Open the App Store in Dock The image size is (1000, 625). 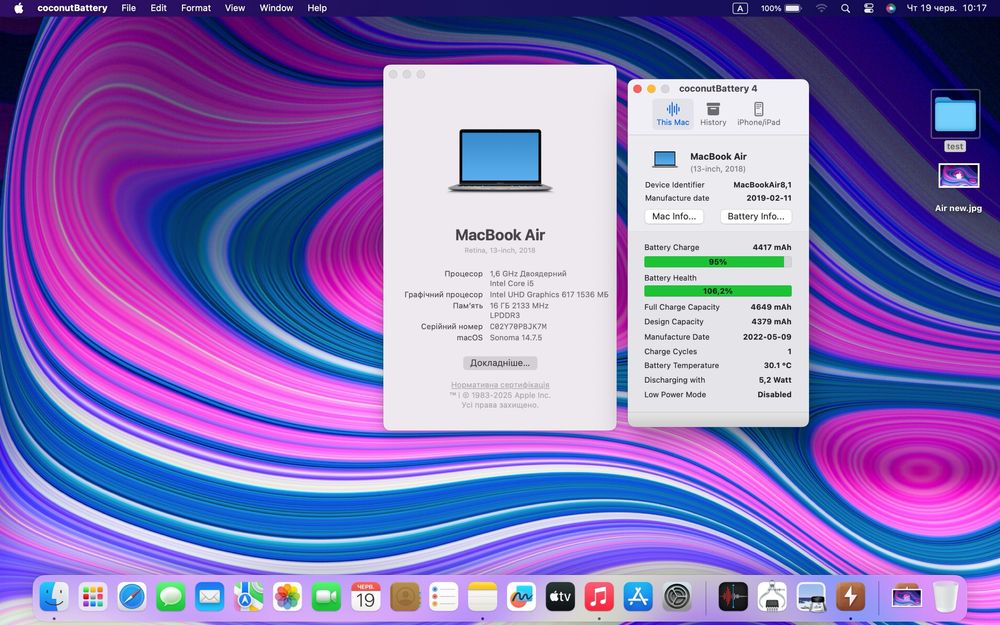(638, 598)
